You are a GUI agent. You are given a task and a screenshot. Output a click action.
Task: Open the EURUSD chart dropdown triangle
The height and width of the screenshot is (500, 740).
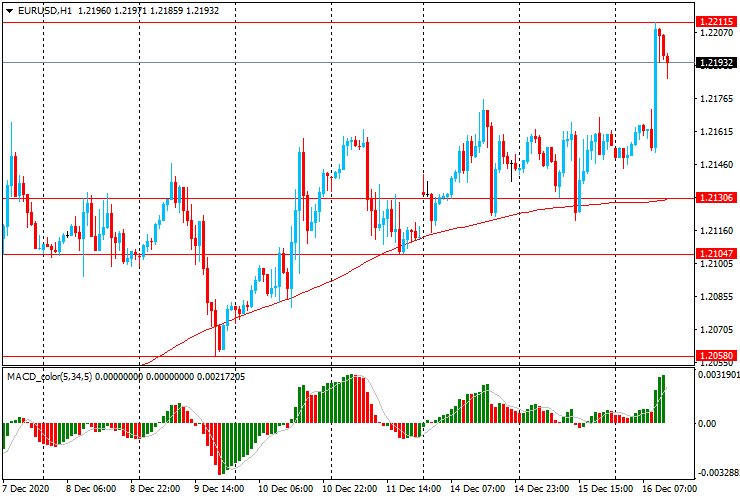9,10
